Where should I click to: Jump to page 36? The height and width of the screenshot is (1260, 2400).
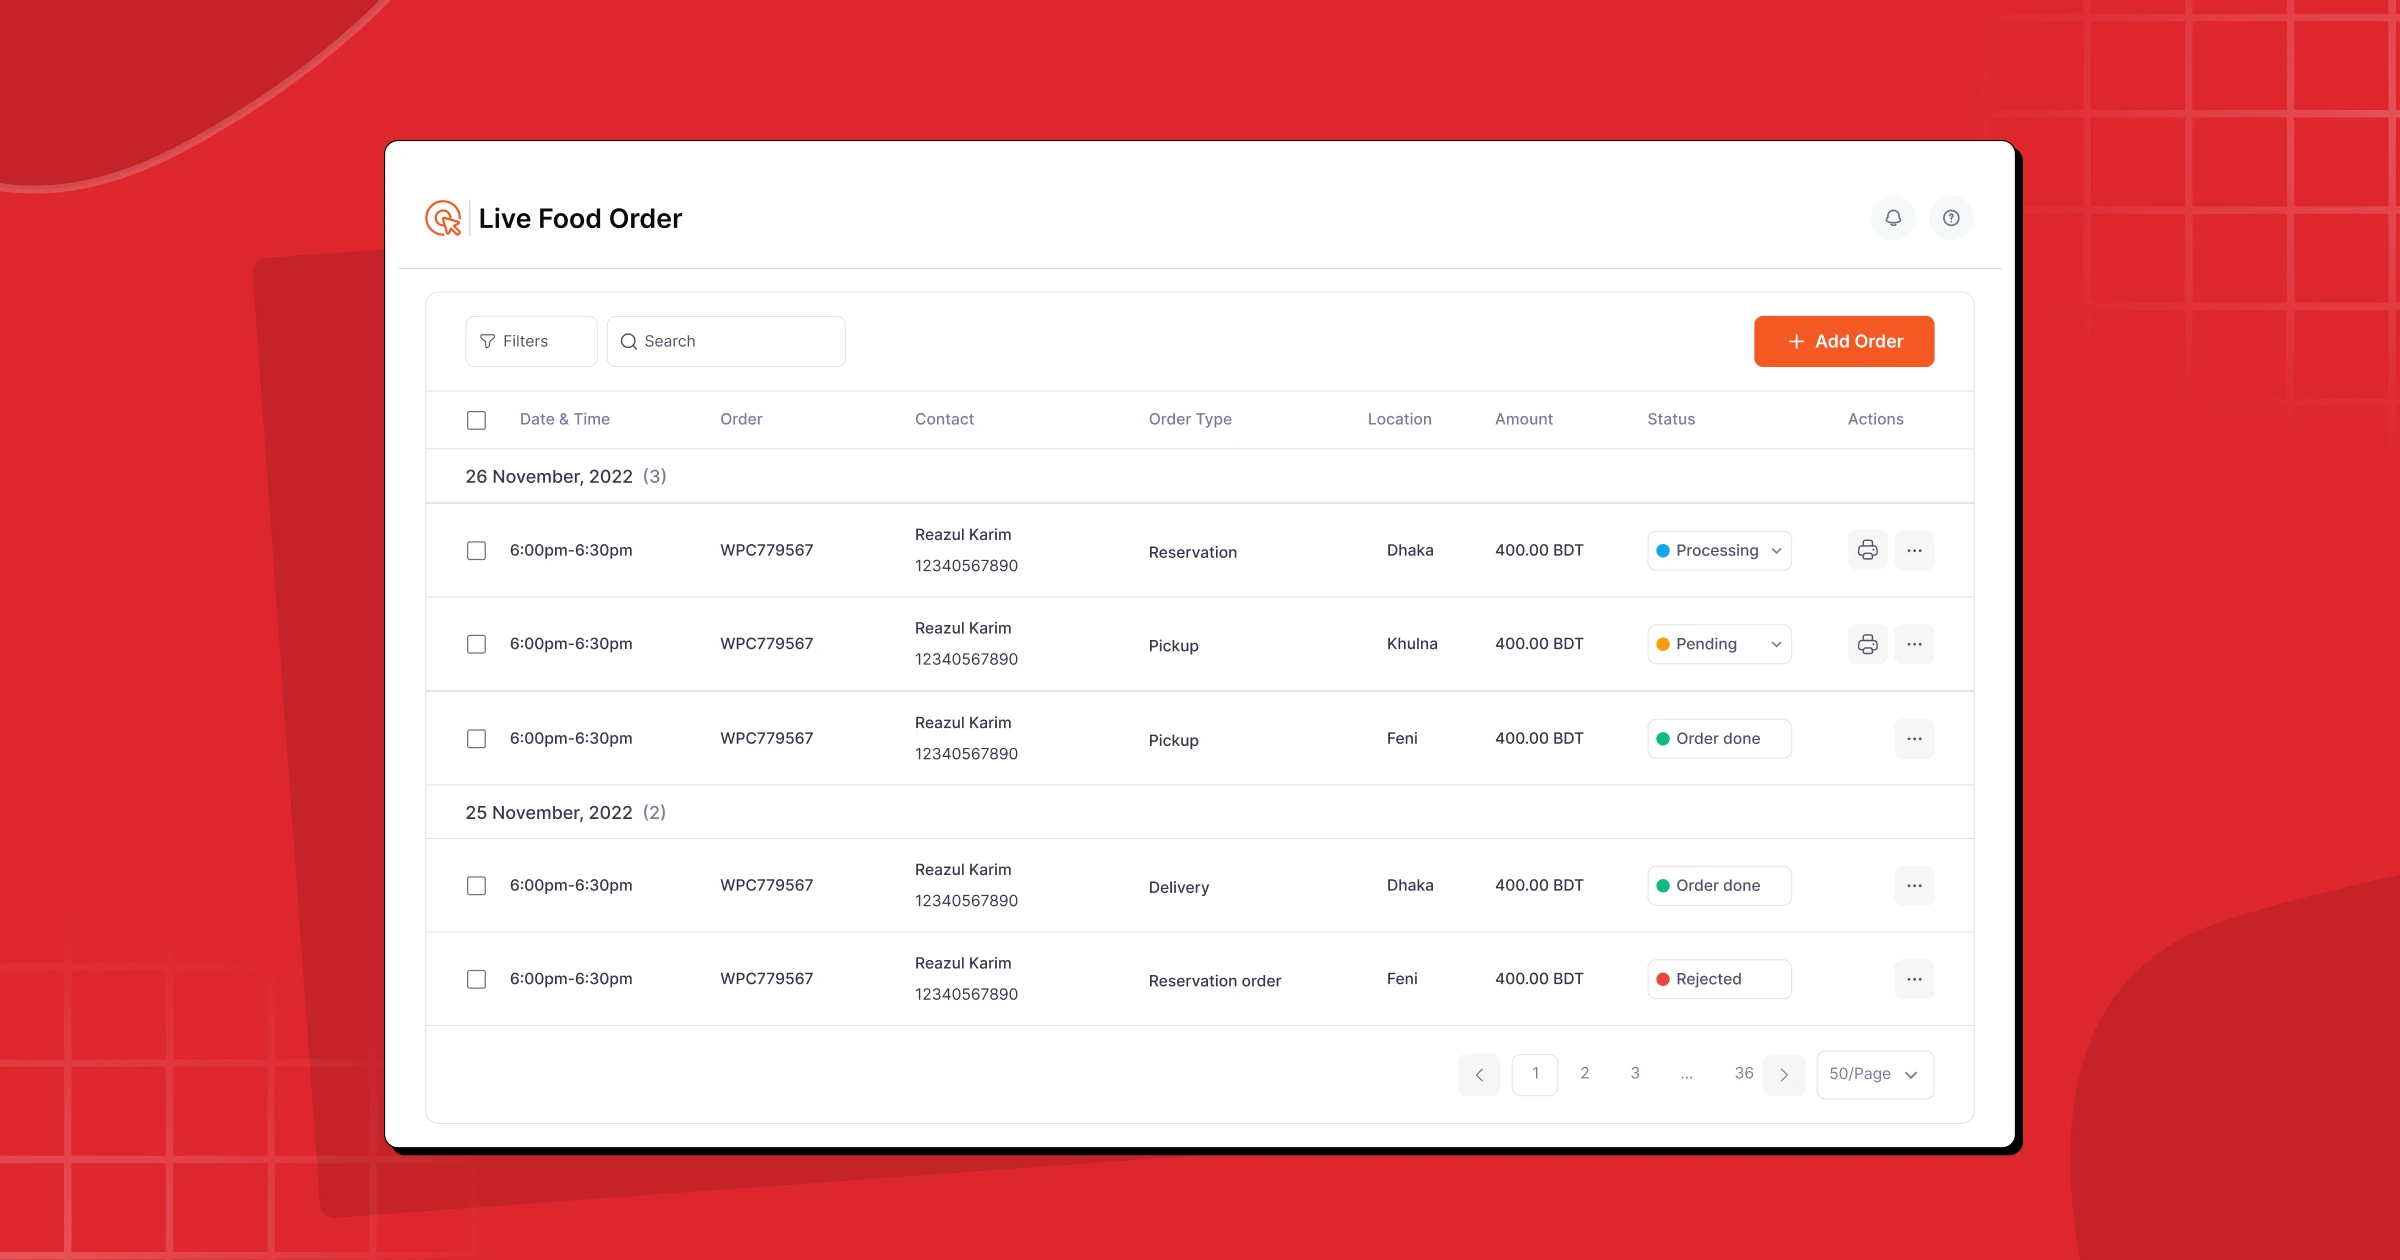pyautogui.click(x=1743, y=1073)
